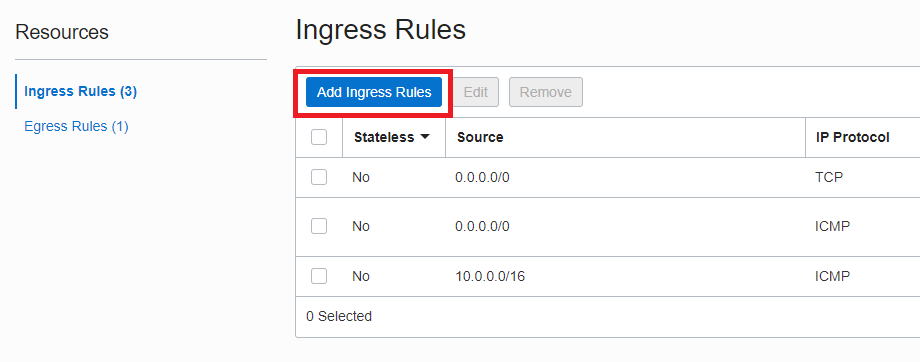Click ICMP in the 10.0.0.0/16 row

point(832,276)
